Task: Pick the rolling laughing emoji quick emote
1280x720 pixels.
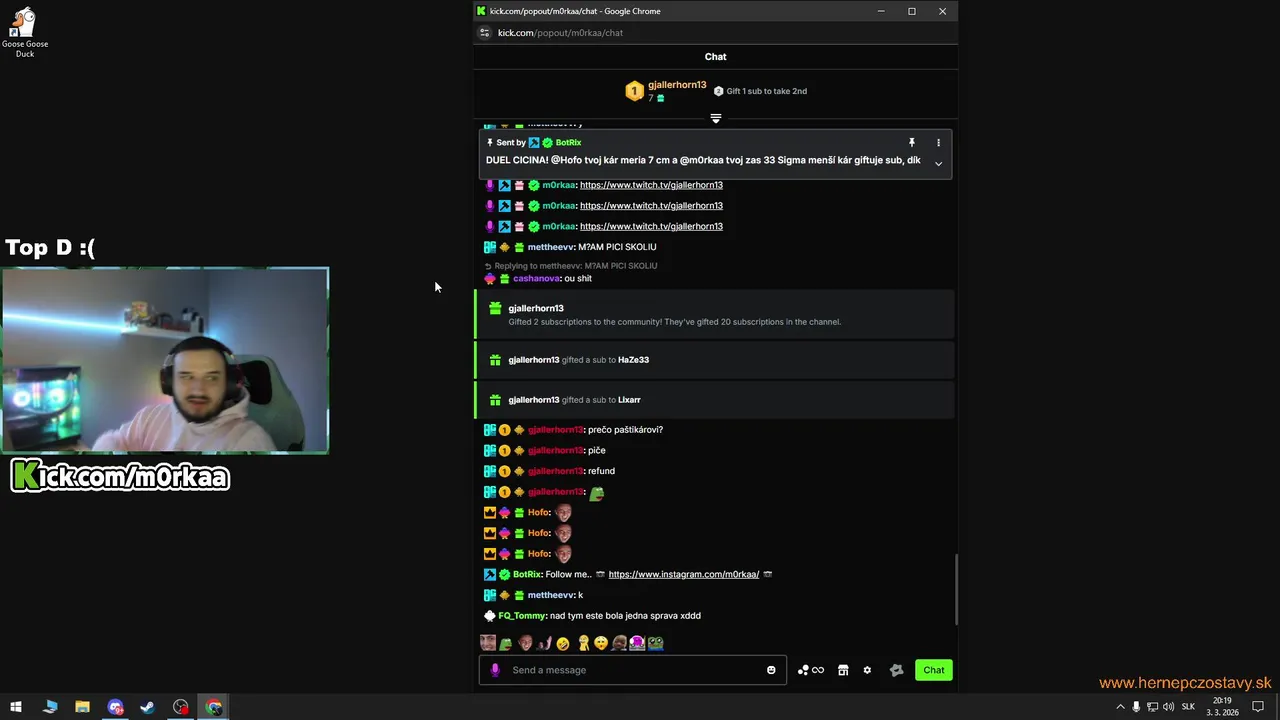Action: (563, 643)
